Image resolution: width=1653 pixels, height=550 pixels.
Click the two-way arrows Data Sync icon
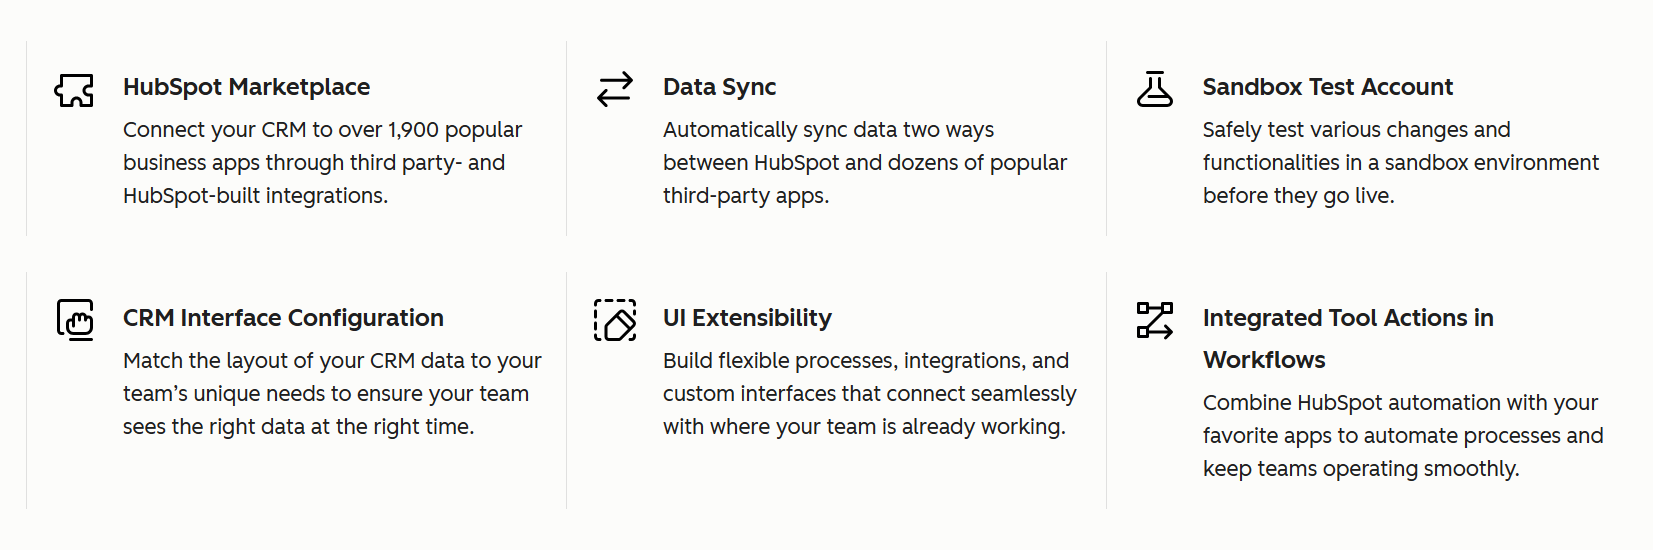click(614, 89)
